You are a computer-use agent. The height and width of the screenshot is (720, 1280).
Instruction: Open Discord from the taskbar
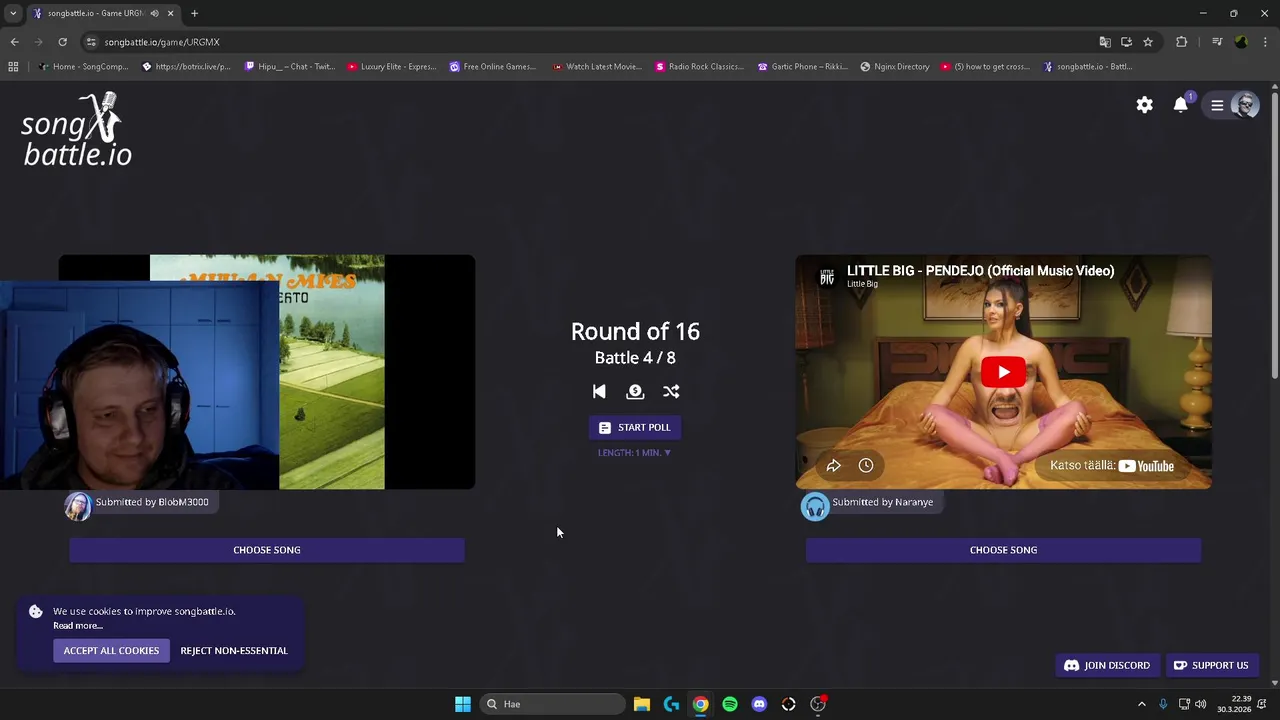pyautogui.click(x=759, y=704)
